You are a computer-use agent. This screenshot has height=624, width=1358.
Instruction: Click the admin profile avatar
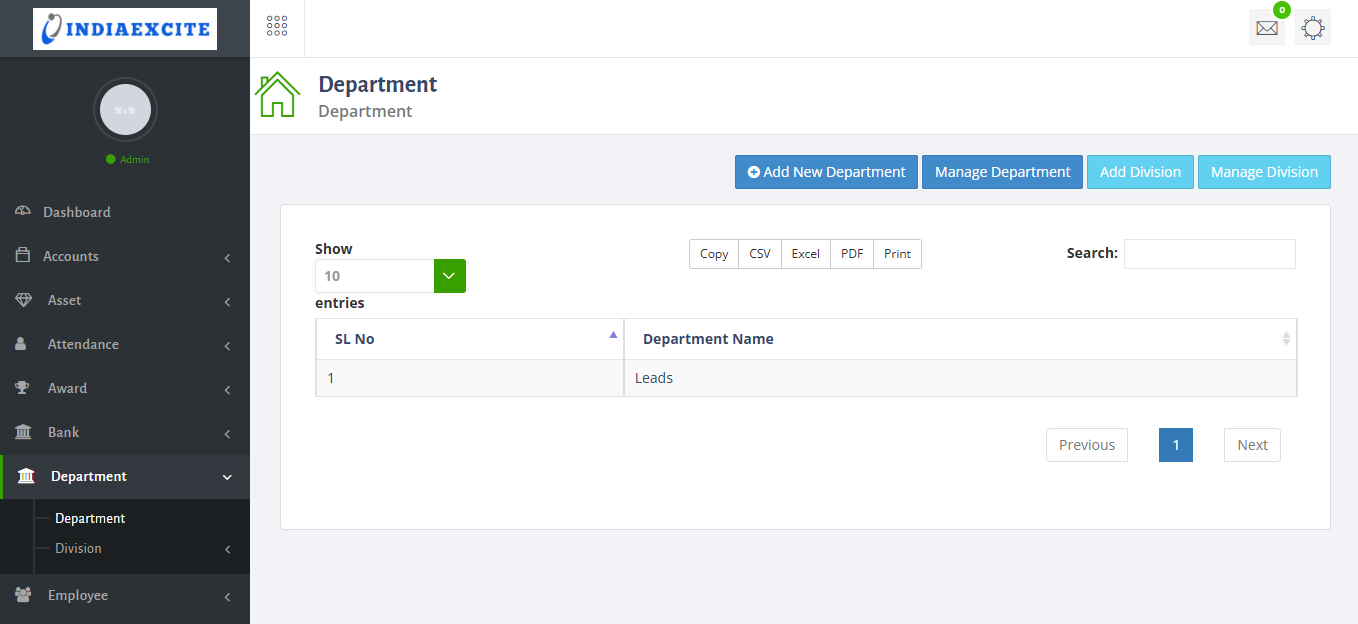(125, 110)
